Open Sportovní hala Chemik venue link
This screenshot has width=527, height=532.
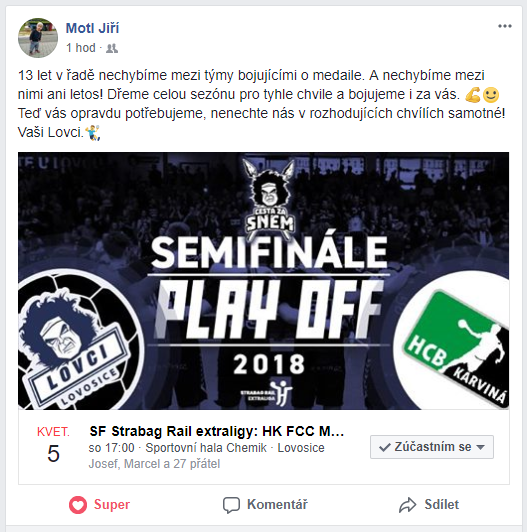tap(206, 448)
